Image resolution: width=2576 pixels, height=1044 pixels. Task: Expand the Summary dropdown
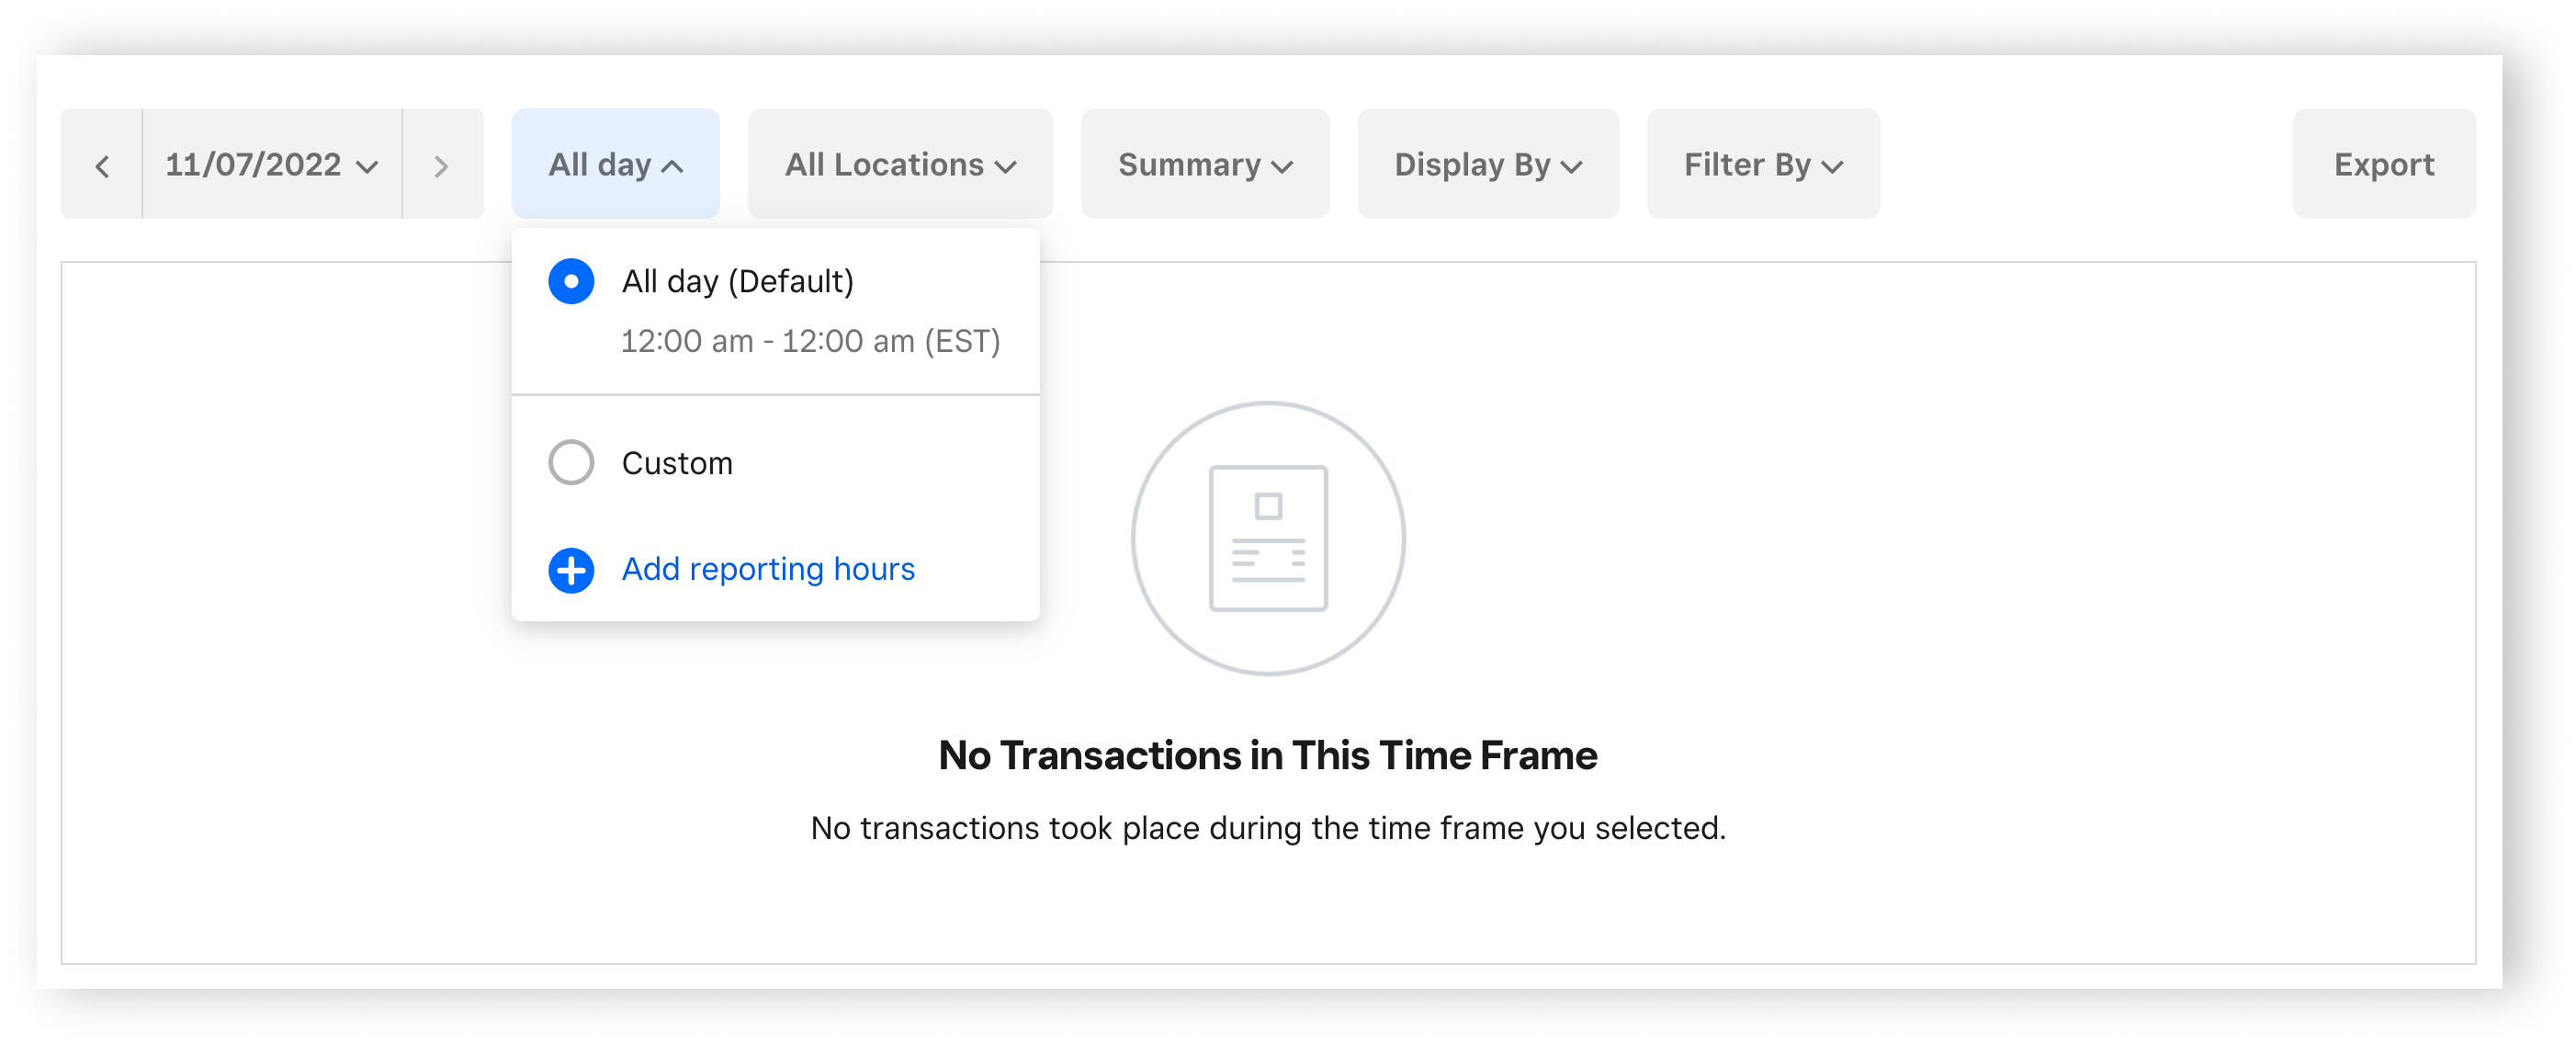(1201, 163)
